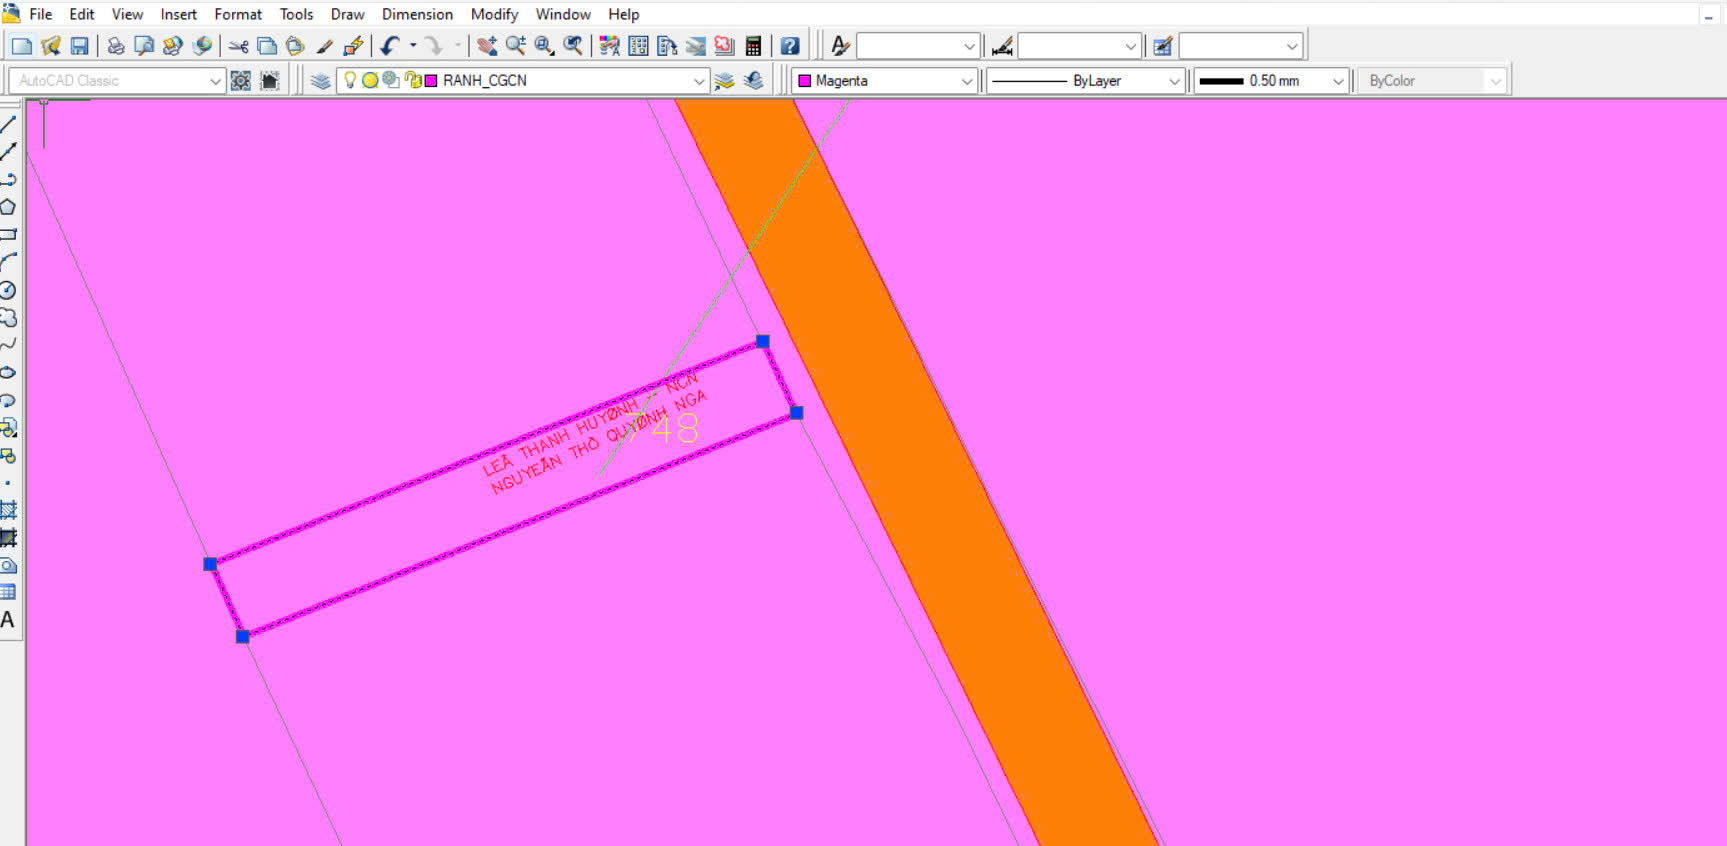Click the Match Properties brush icon

pos(324,46)
